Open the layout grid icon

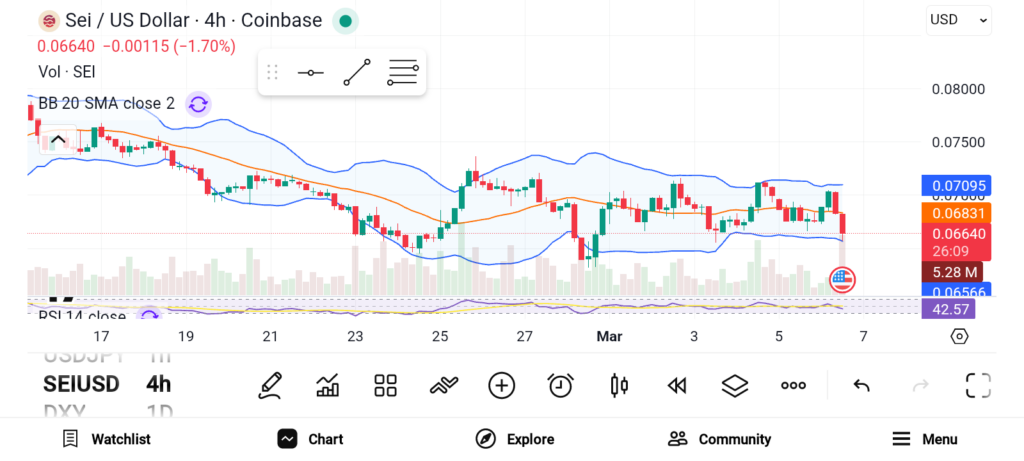[x=385, y=385]
